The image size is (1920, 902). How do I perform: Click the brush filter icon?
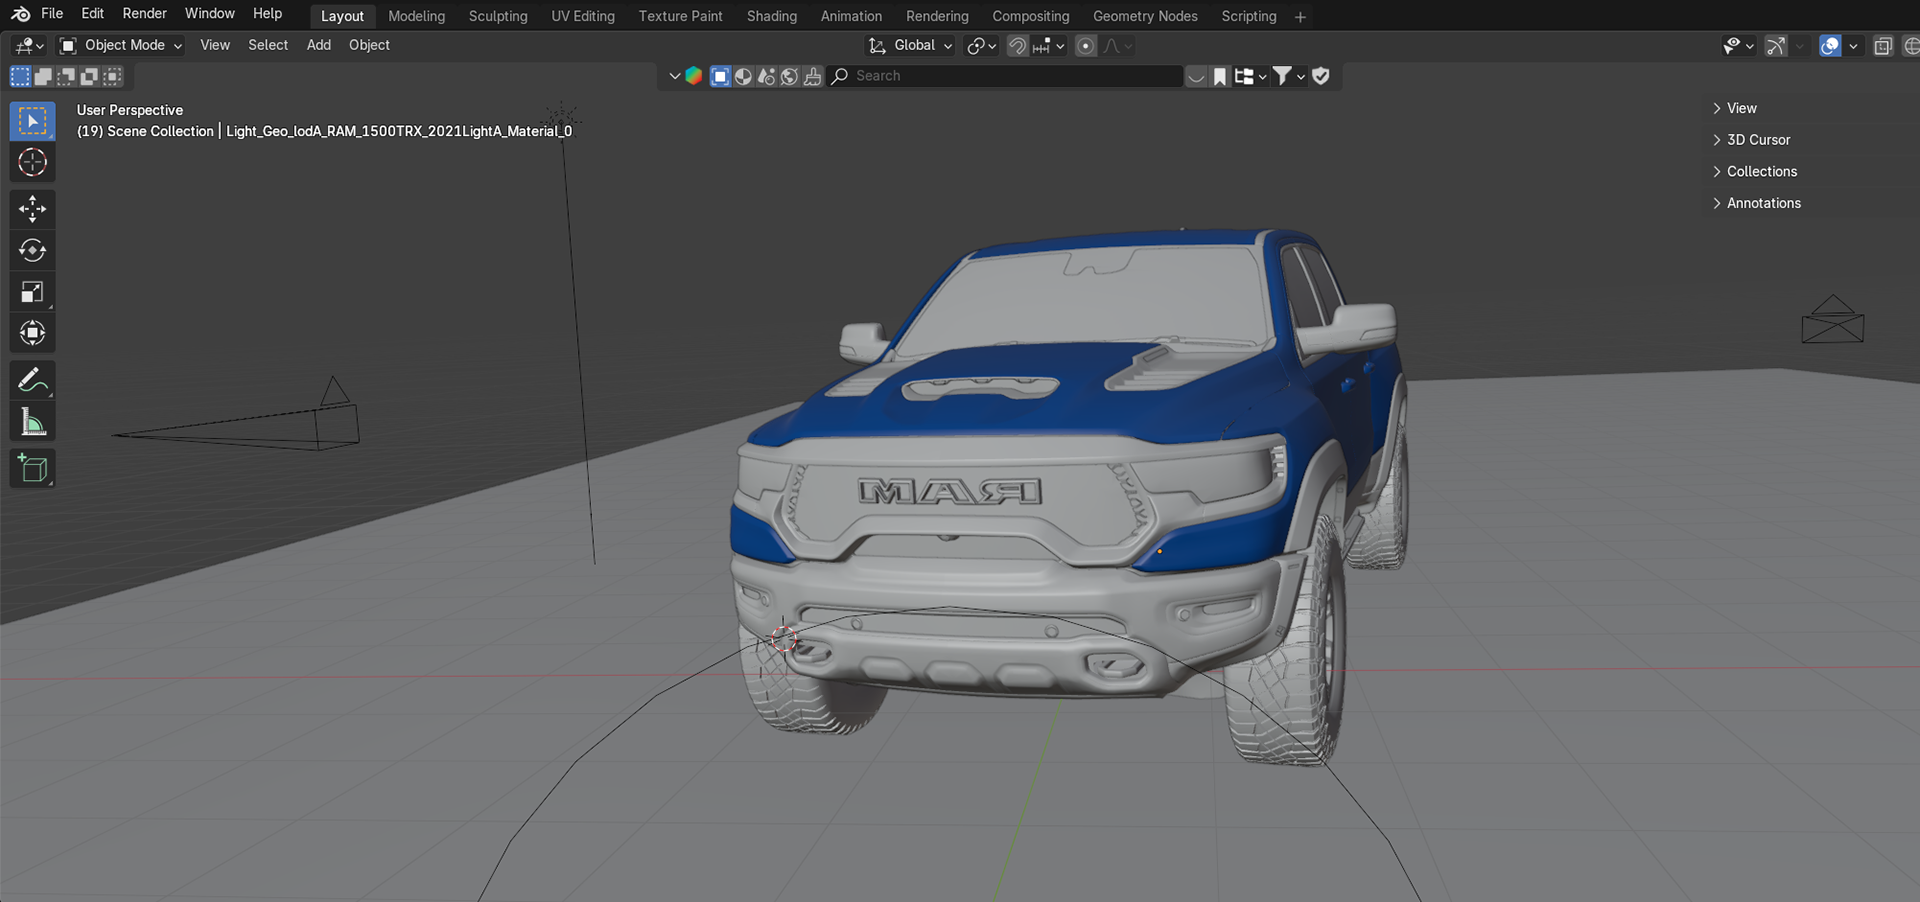tap(812, 76)
